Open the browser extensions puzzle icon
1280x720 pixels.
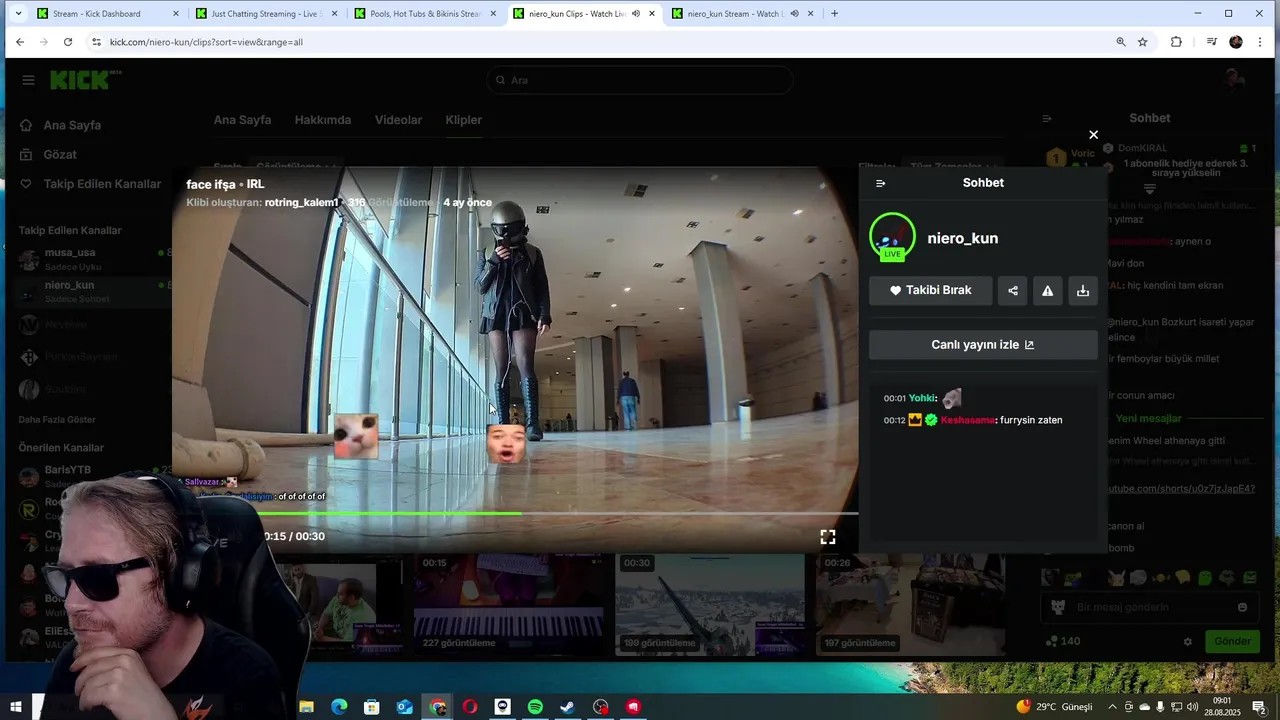pyautogui.click(x=1176, y=42)
